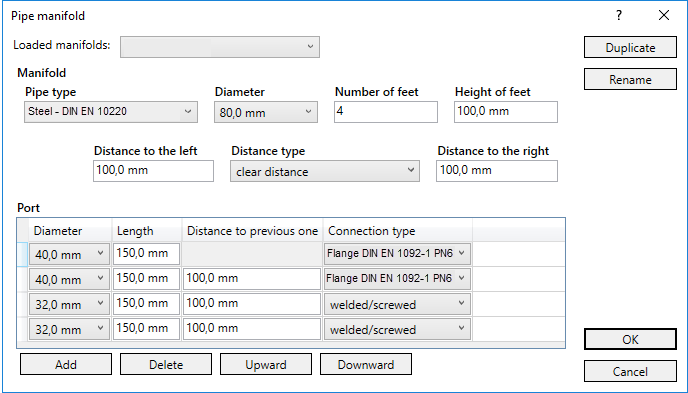
Task: Click the Number of feet field
Action: tap(386, 112)
